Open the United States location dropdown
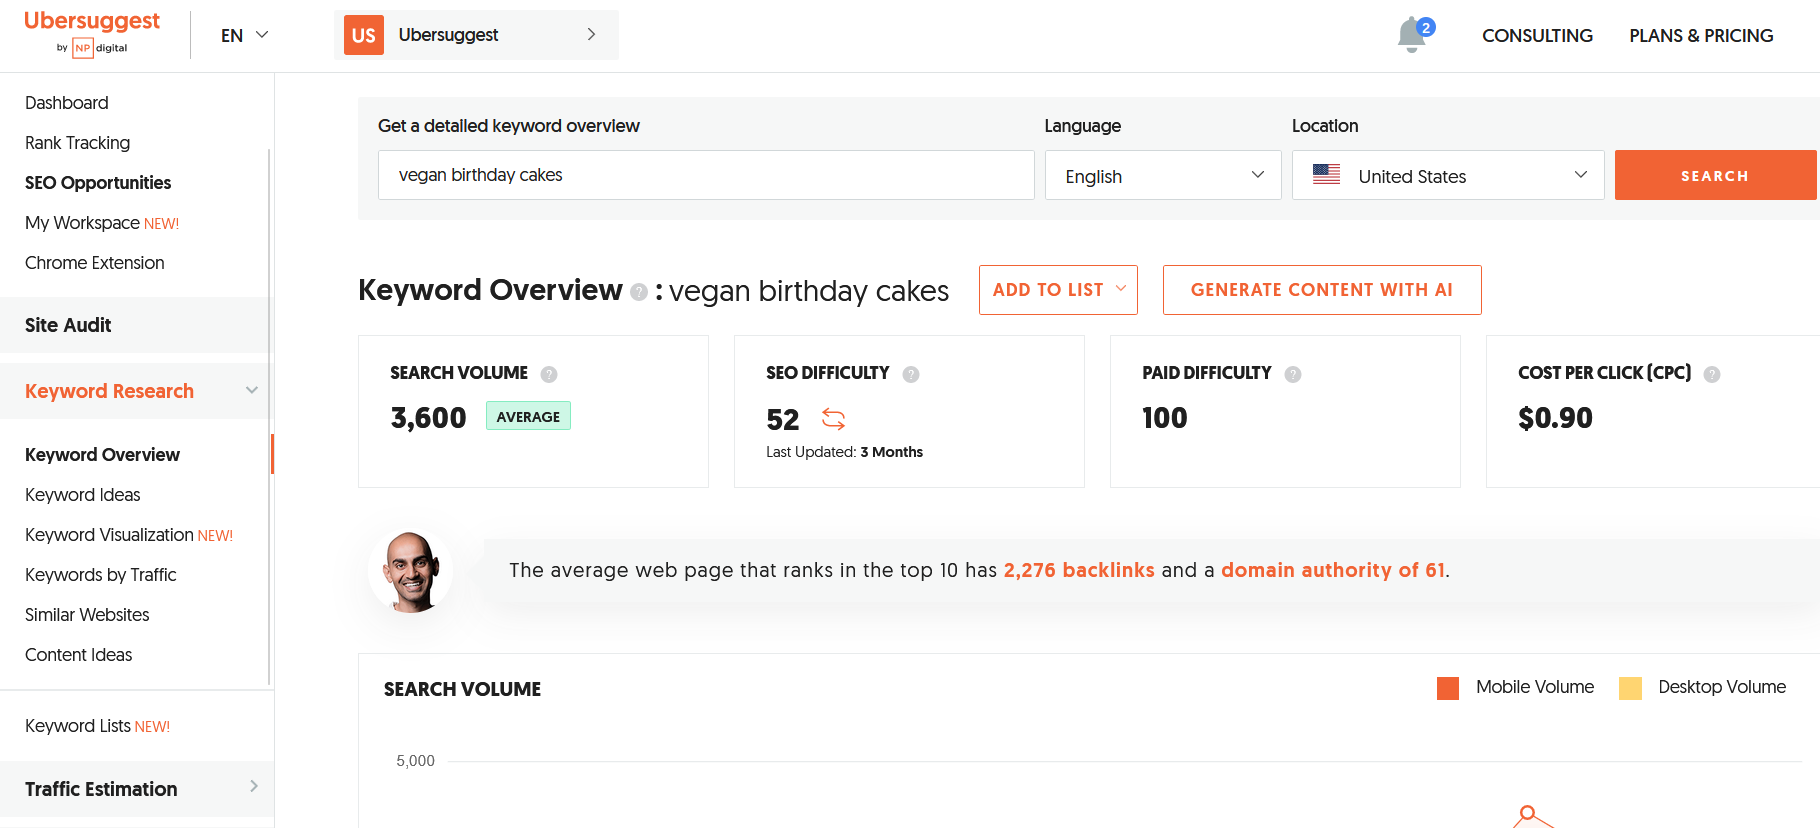Screen dimensions: 1820x828 tap(1448, 175)
